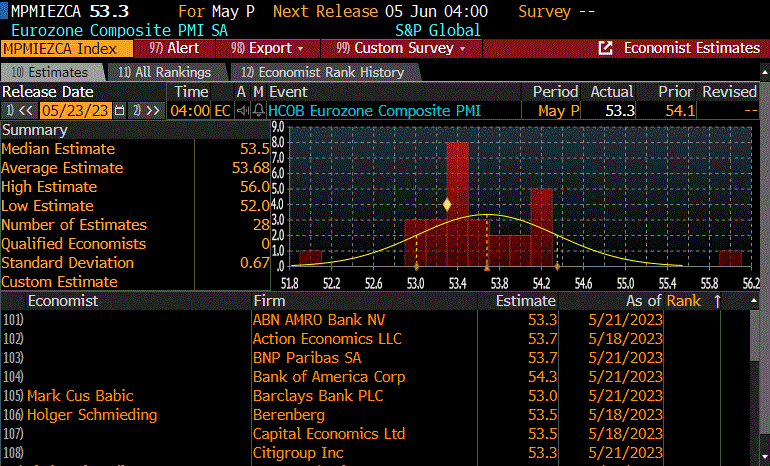Click Number of Estimates value 28
The height and width of the screenshot is (466, 770).
coord(261,225)
